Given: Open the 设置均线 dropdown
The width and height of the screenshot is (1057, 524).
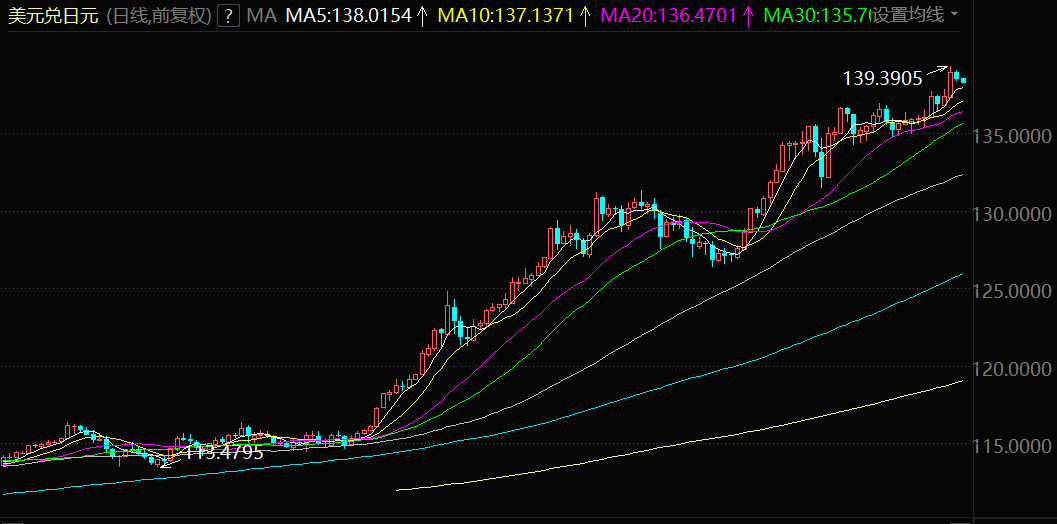Looking at the screenshot, I should 915,15.
